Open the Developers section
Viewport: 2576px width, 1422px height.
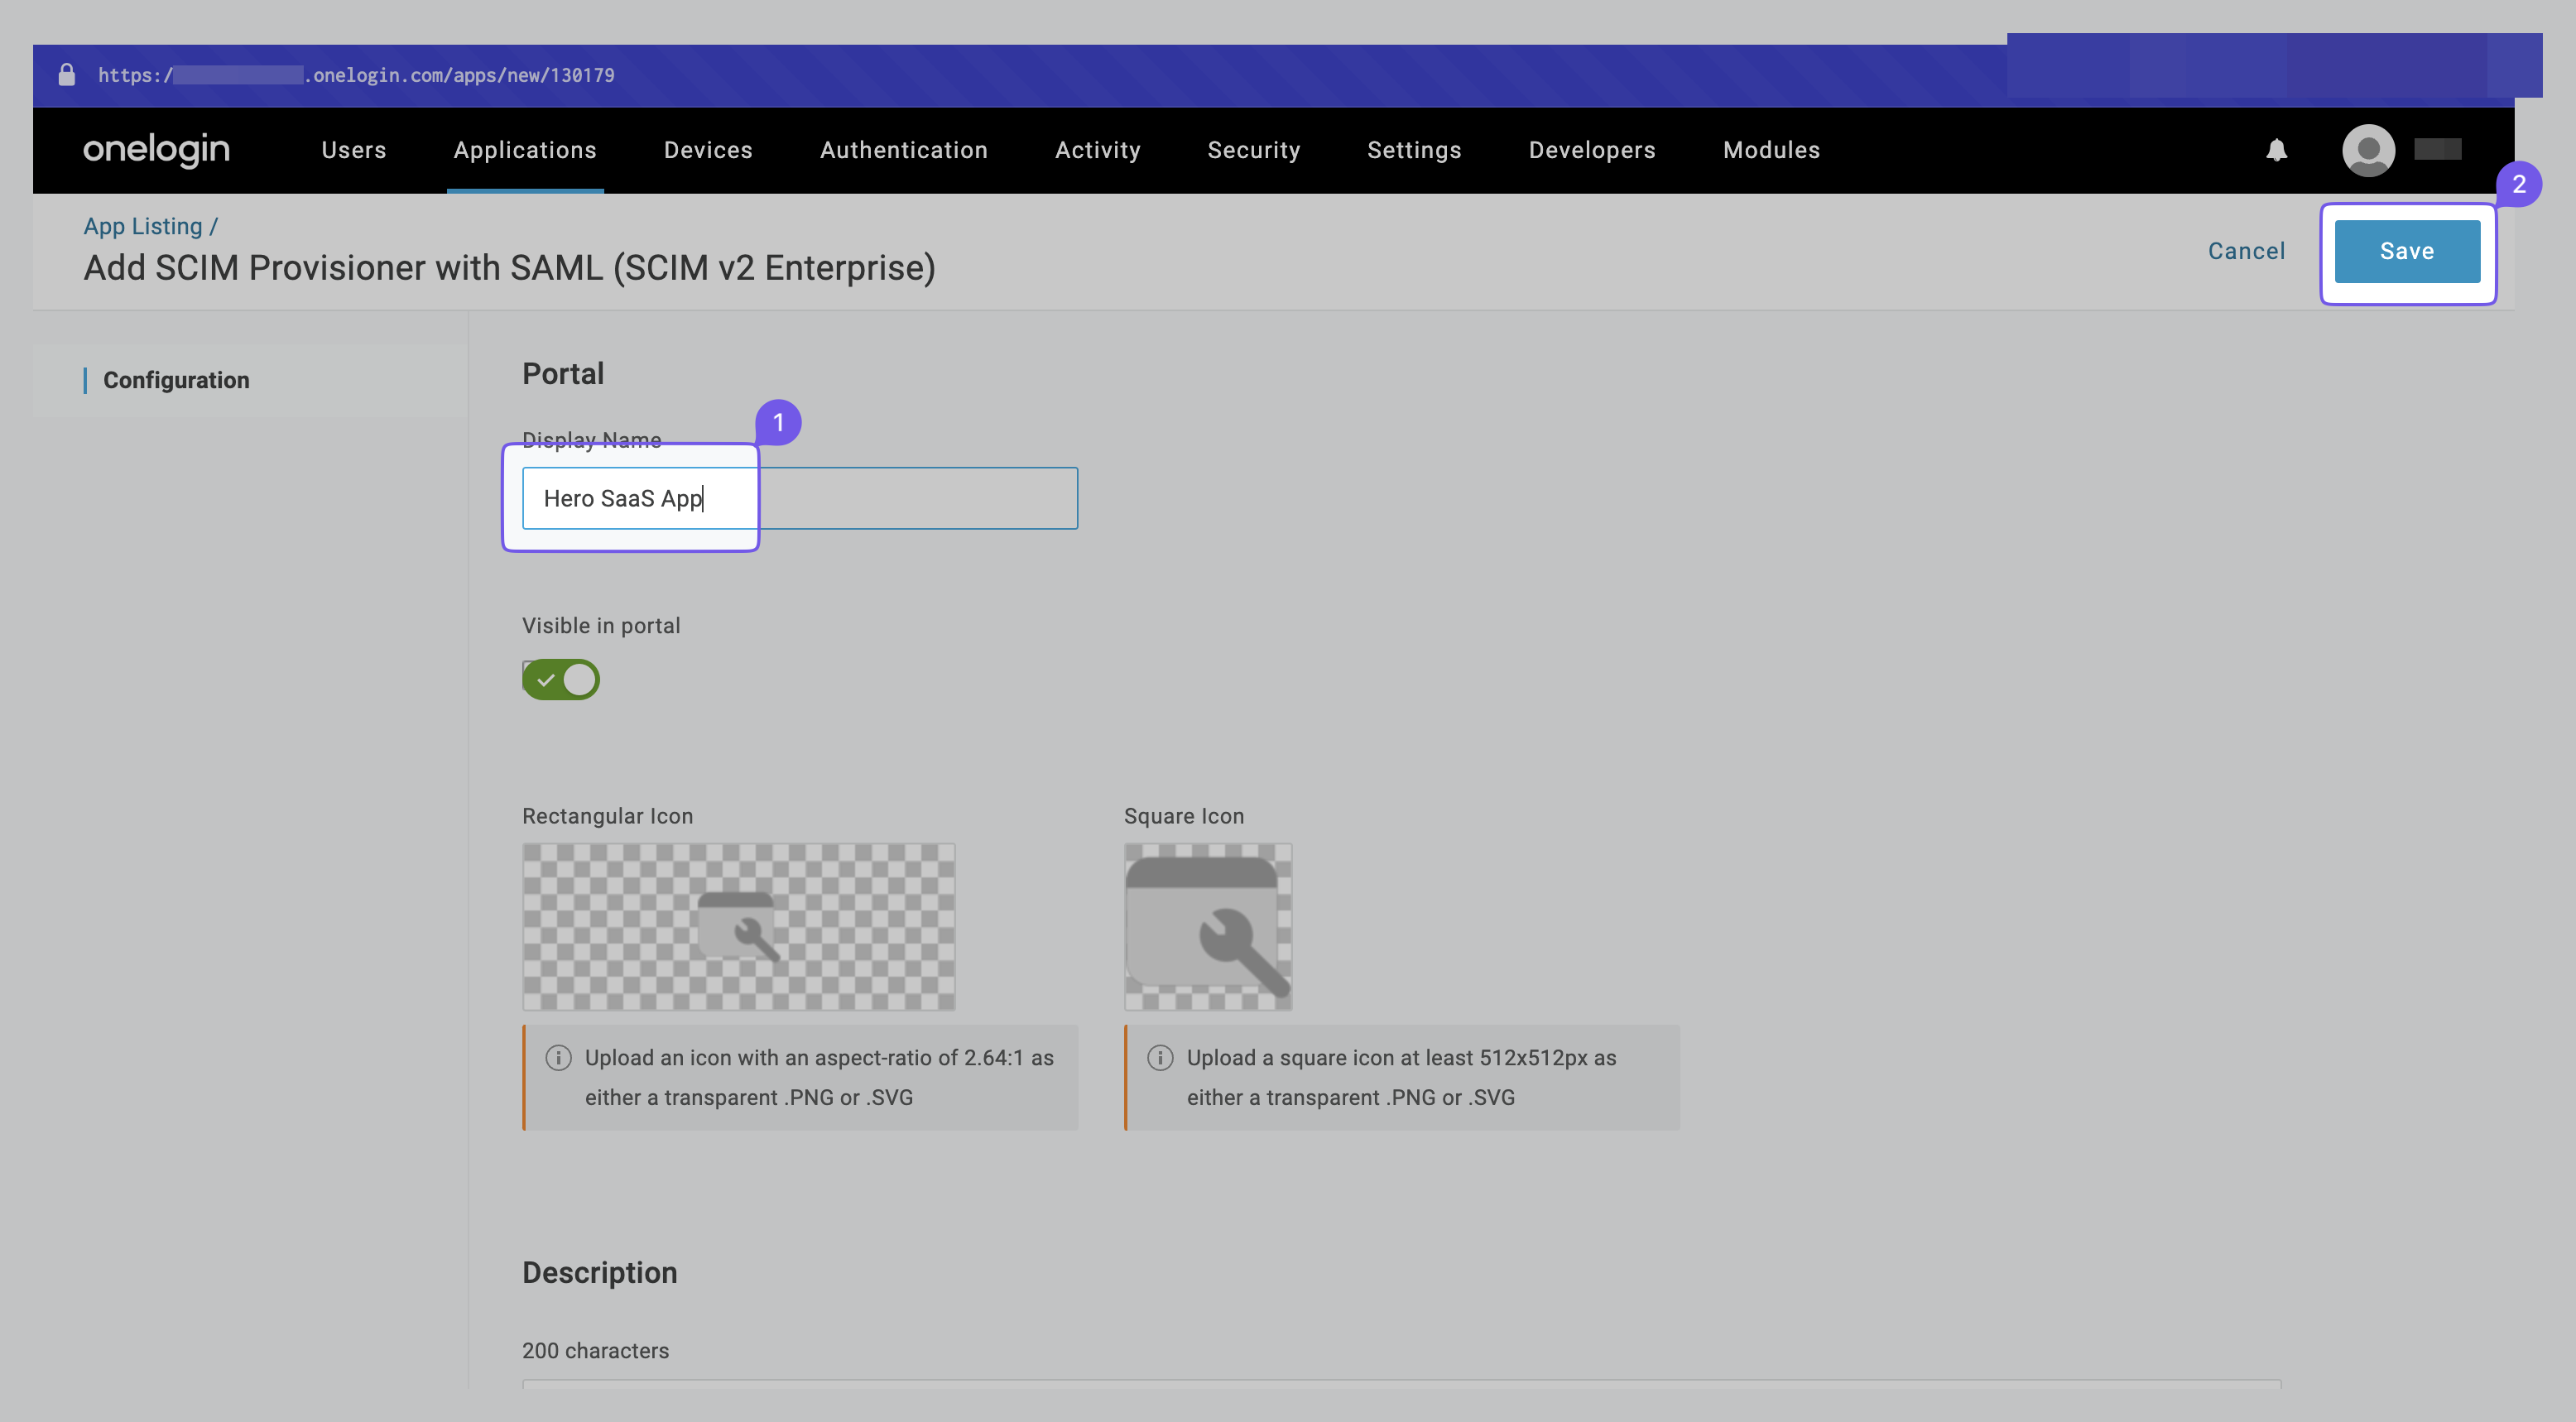pyautogui.click(x=1591, y=150)
